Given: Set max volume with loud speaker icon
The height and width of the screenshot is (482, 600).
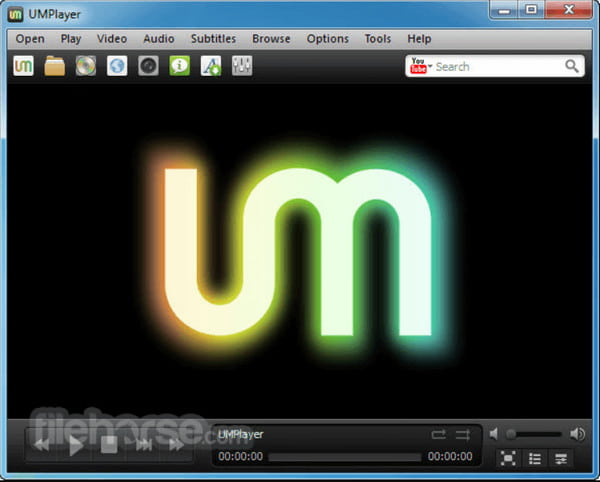Looking at the screenshot, I should coord(577,434).
